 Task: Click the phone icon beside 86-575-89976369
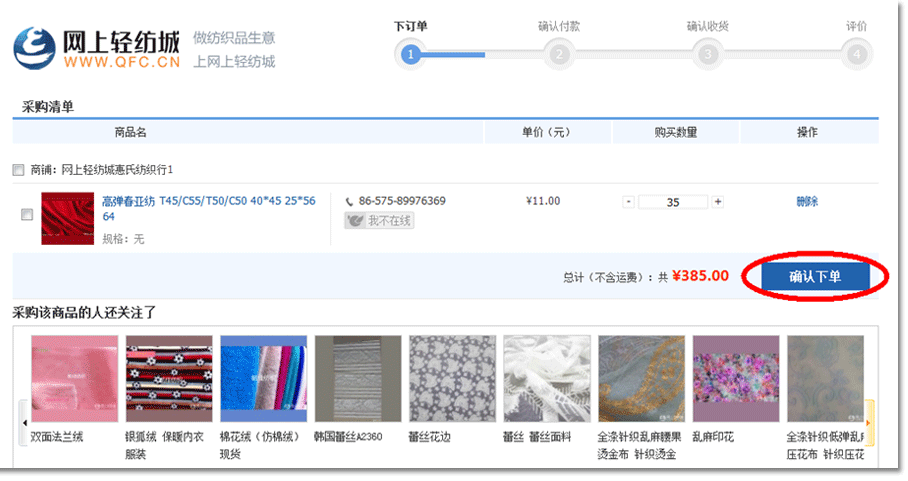350,202
